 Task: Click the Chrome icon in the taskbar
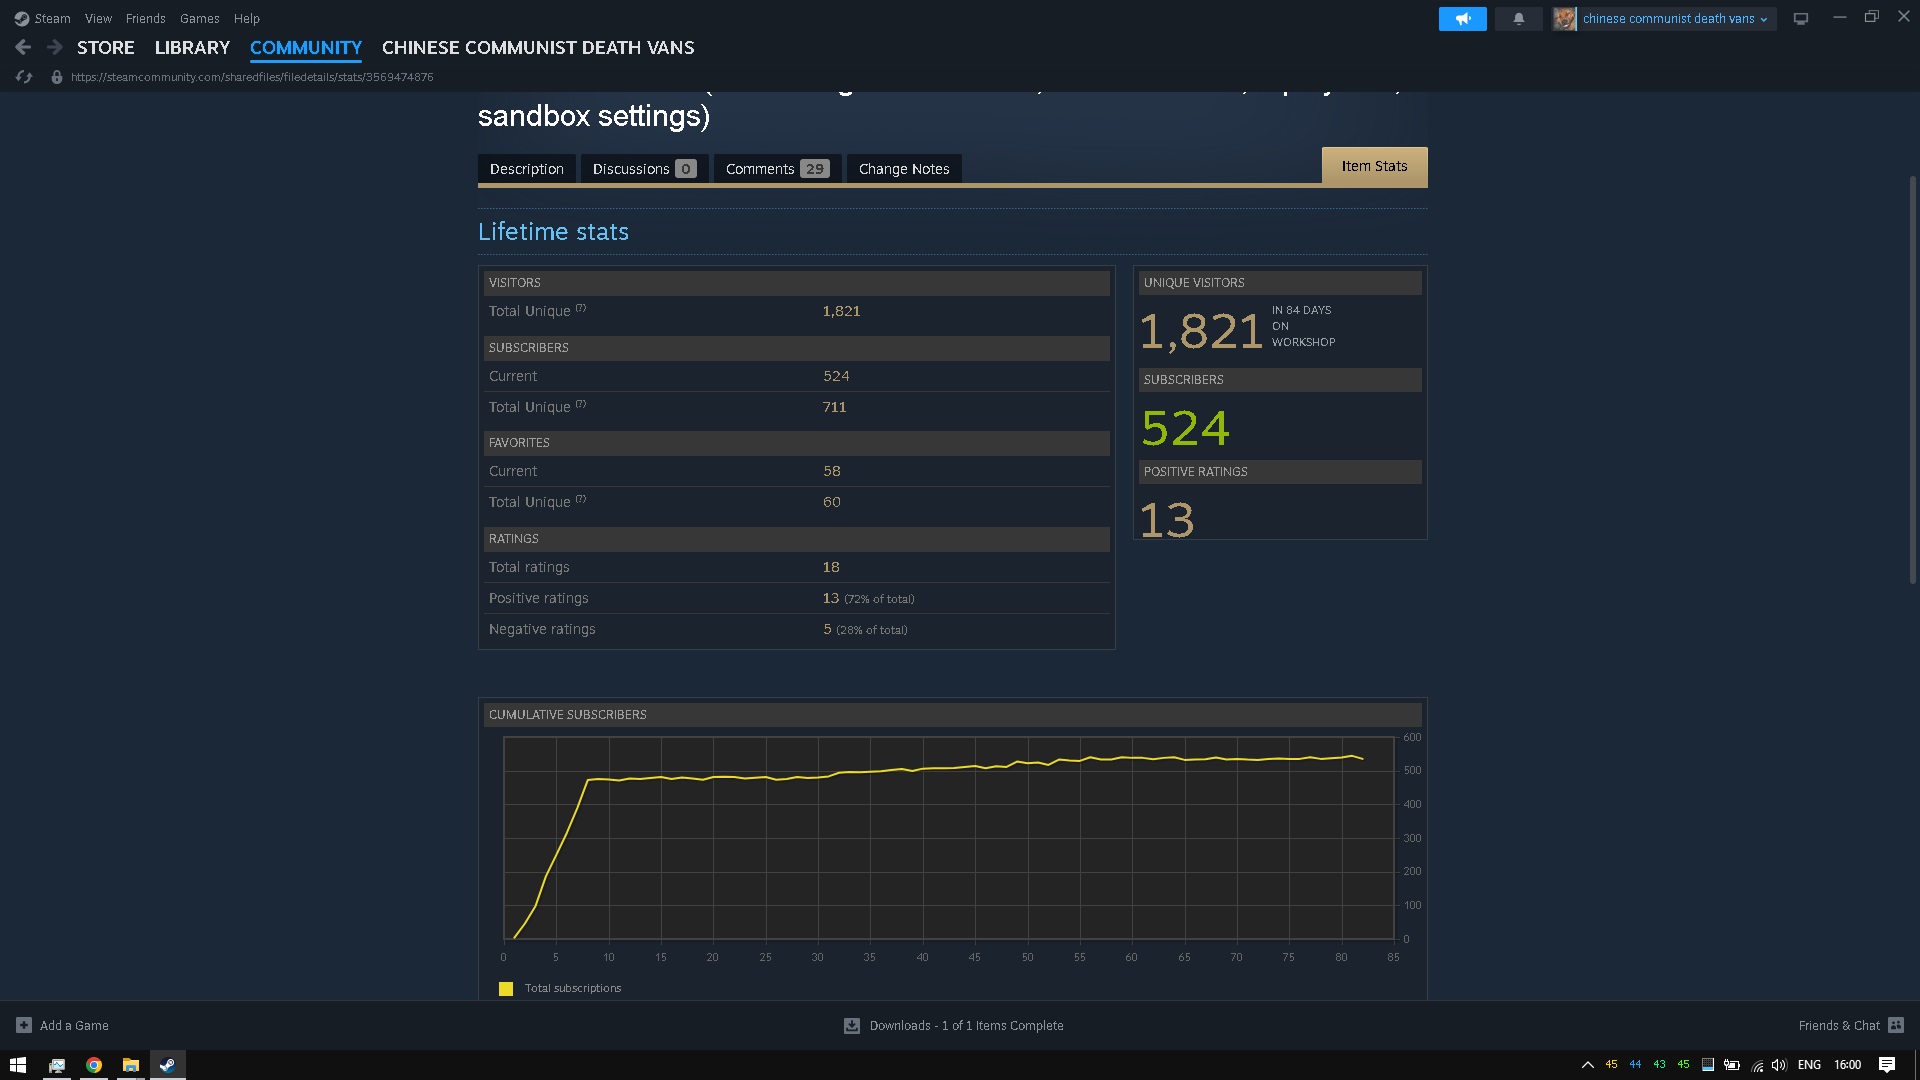(94, 1065)
